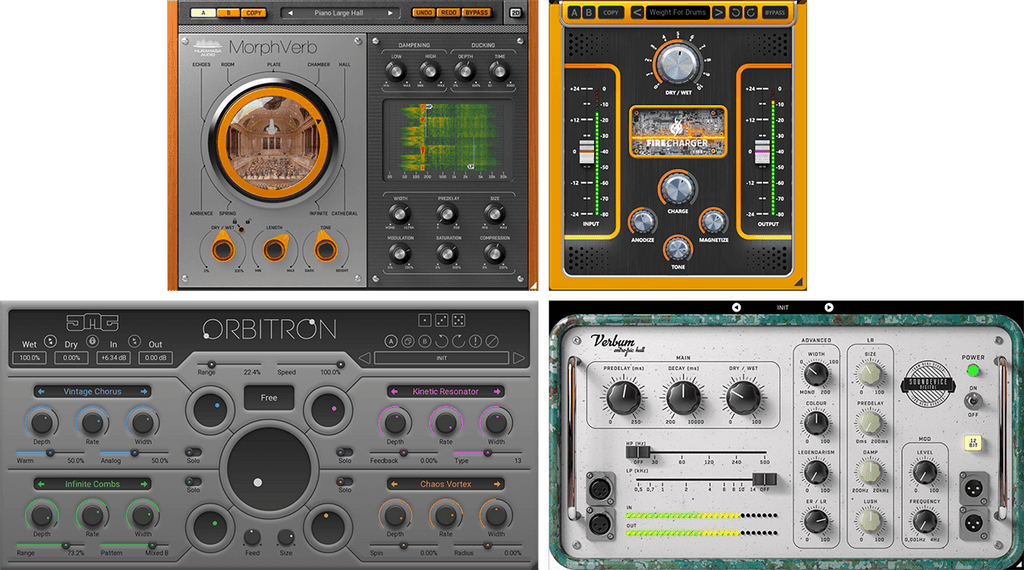Click Verbum's DECAY (ms) knob
1024x570 pixels.
[684, 396]
